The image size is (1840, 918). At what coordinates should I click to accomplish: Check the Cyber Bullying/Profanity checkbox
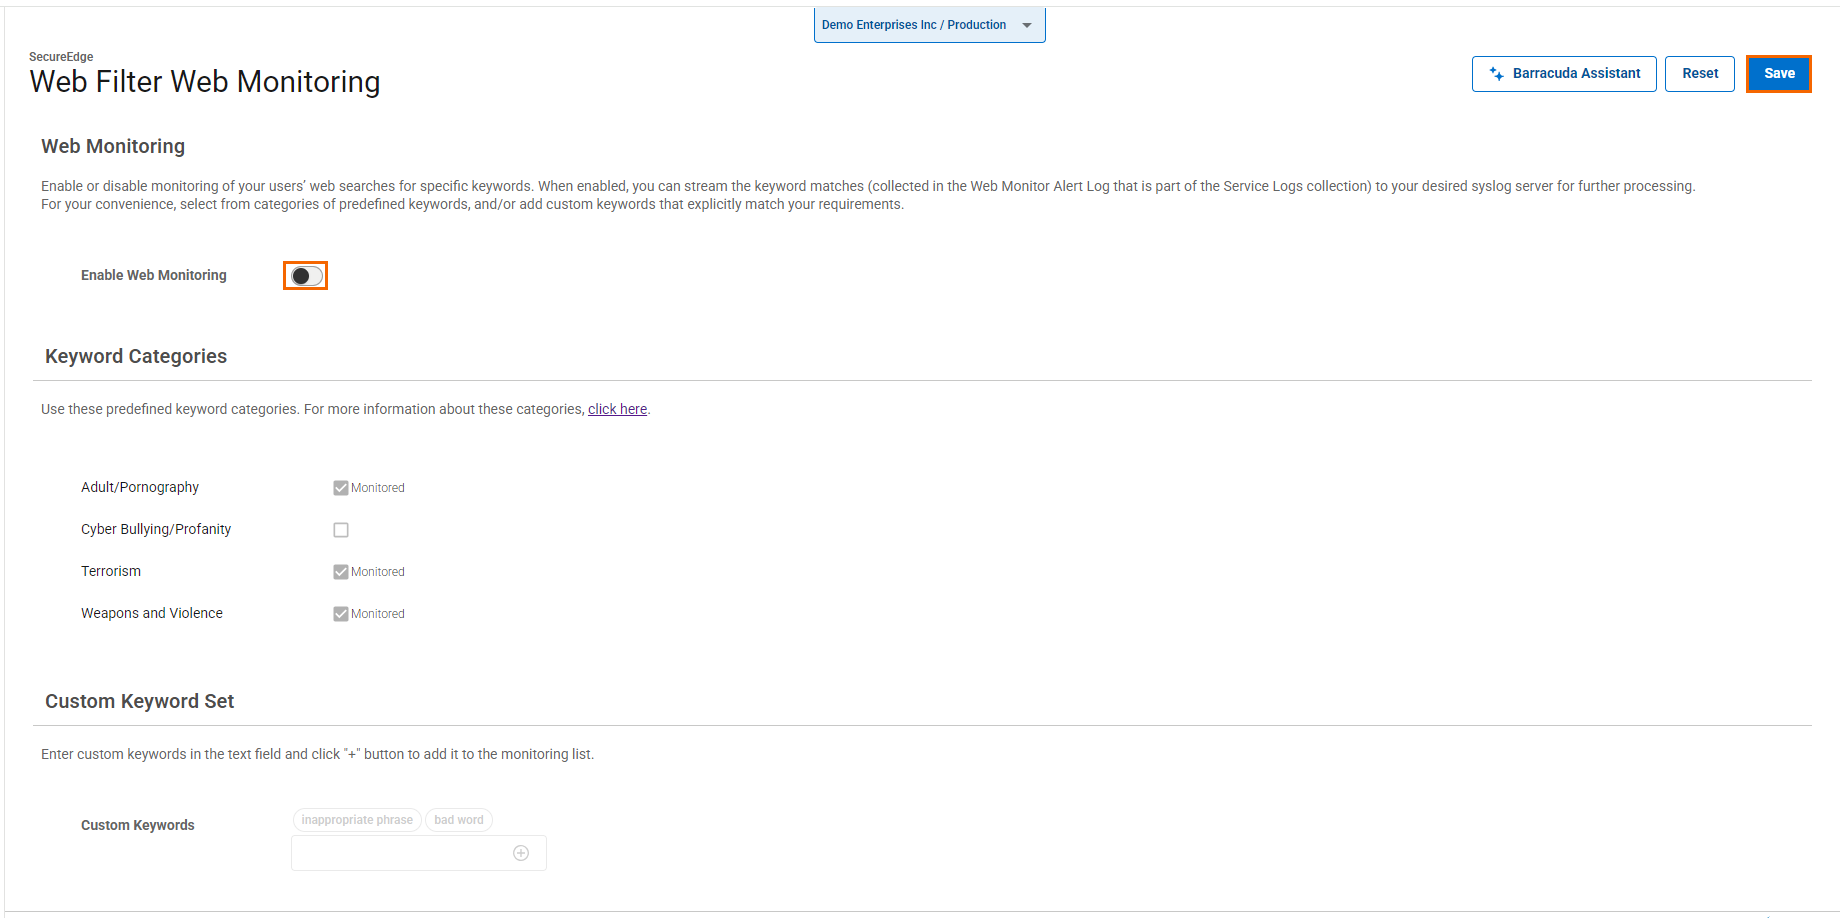coord(341,530)
